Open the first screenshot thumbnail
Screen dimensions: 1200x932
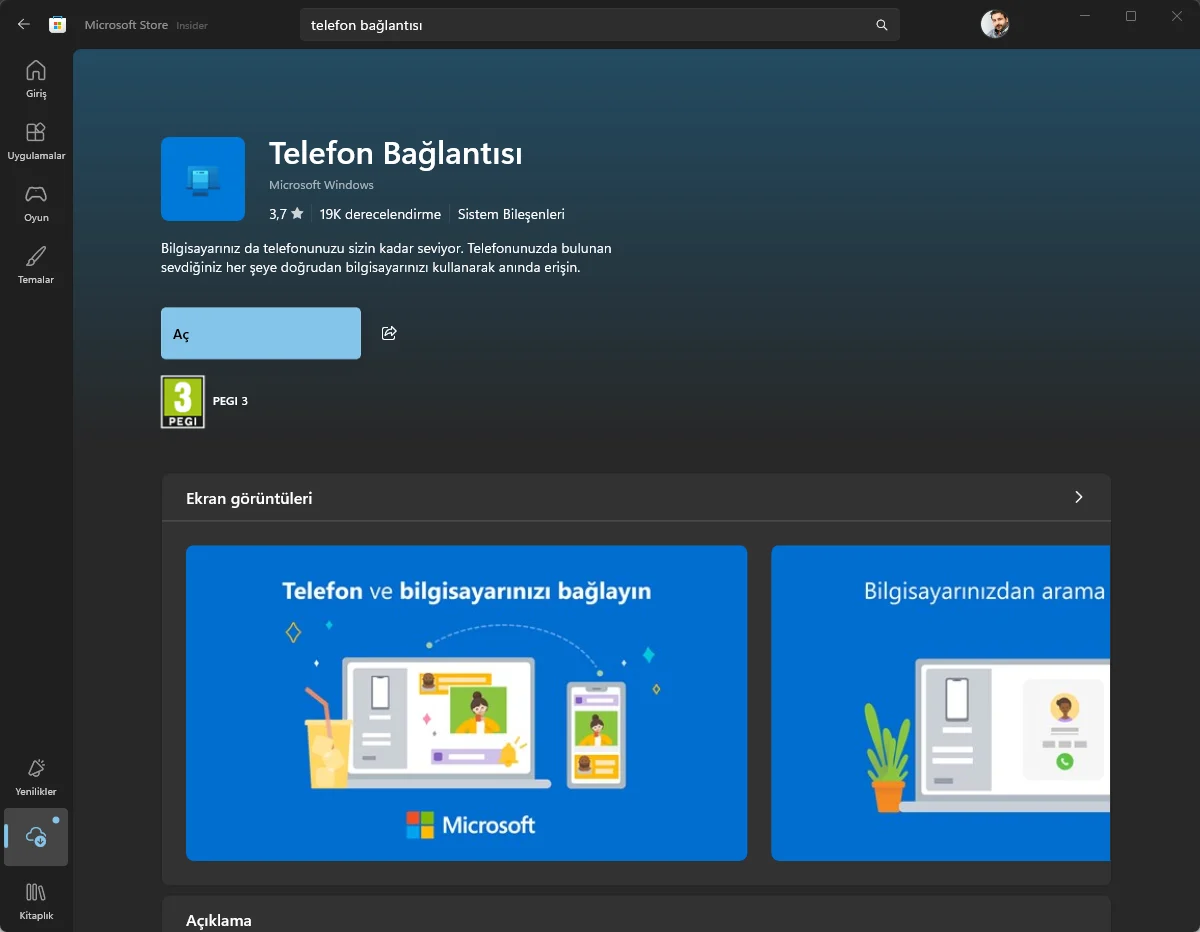(x=466, y=703)
